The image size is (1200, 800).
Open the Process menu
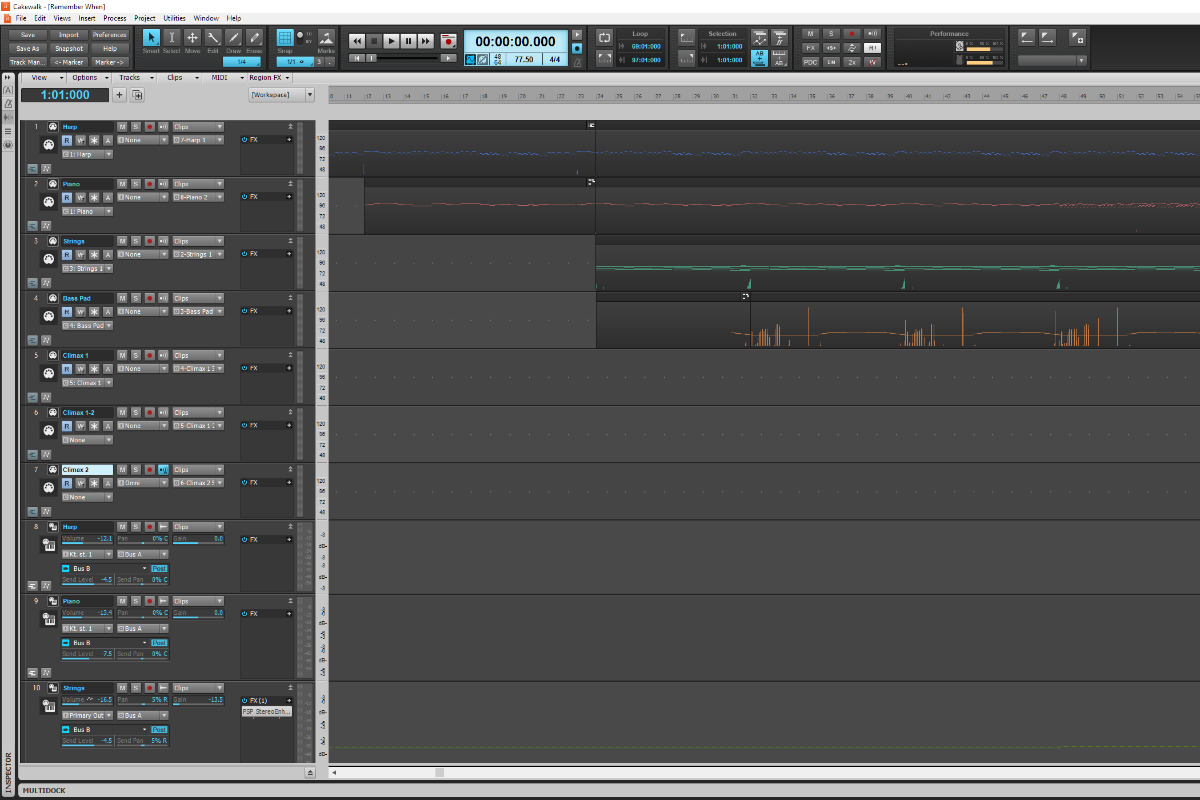click(x=114, y=18)
